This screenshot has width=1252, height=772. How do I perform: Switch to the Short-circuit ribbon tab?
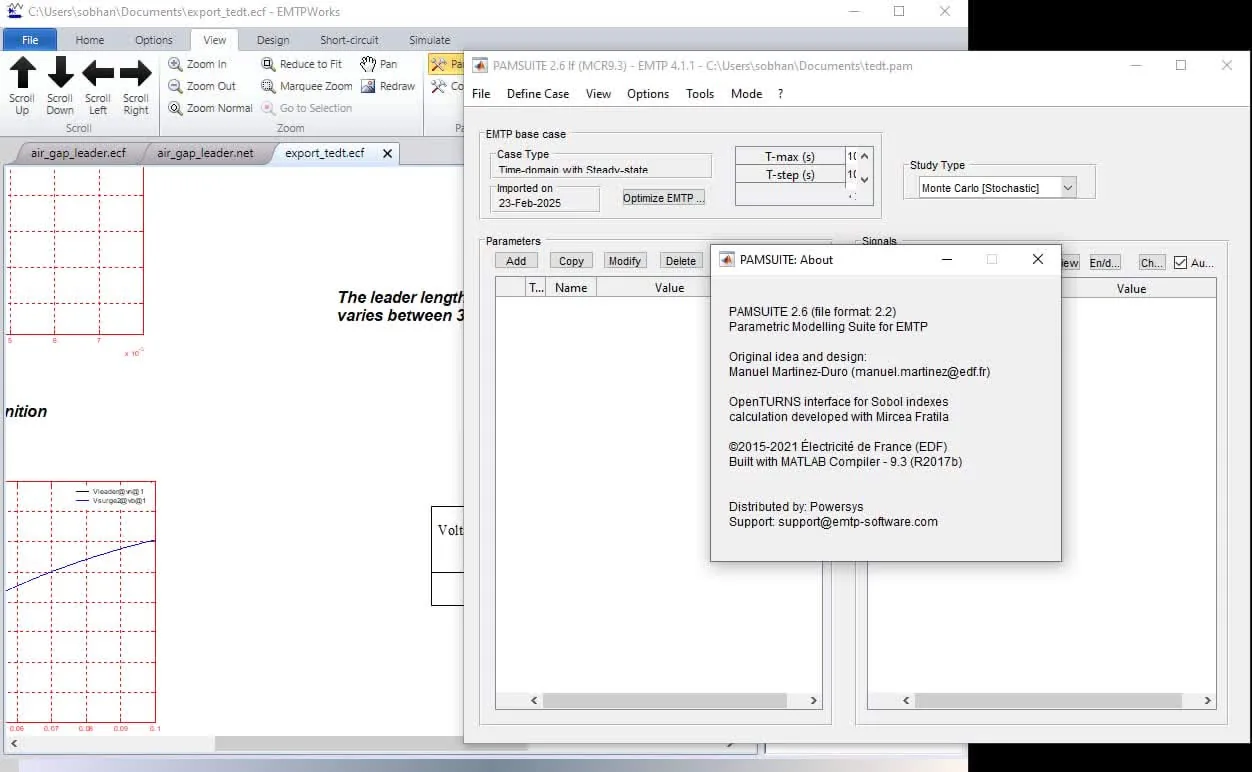tap(349, 40)
